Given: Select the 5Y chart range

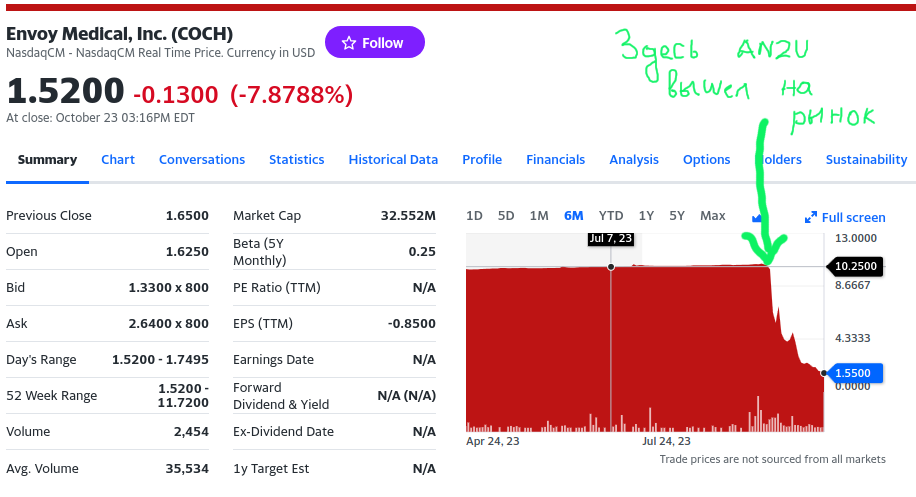Looking at the screenshot, I should [677, 216].
